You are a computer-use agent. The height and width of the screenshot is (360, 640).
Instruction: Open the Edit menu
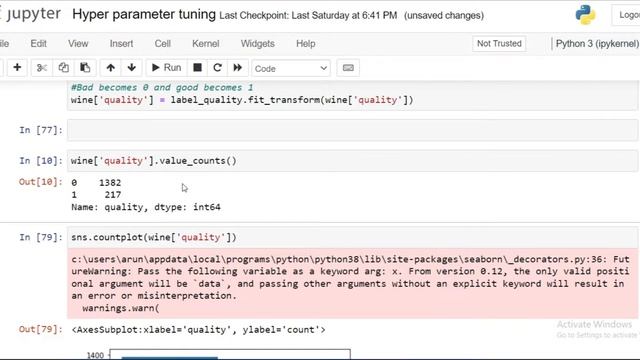click(38, 44)
